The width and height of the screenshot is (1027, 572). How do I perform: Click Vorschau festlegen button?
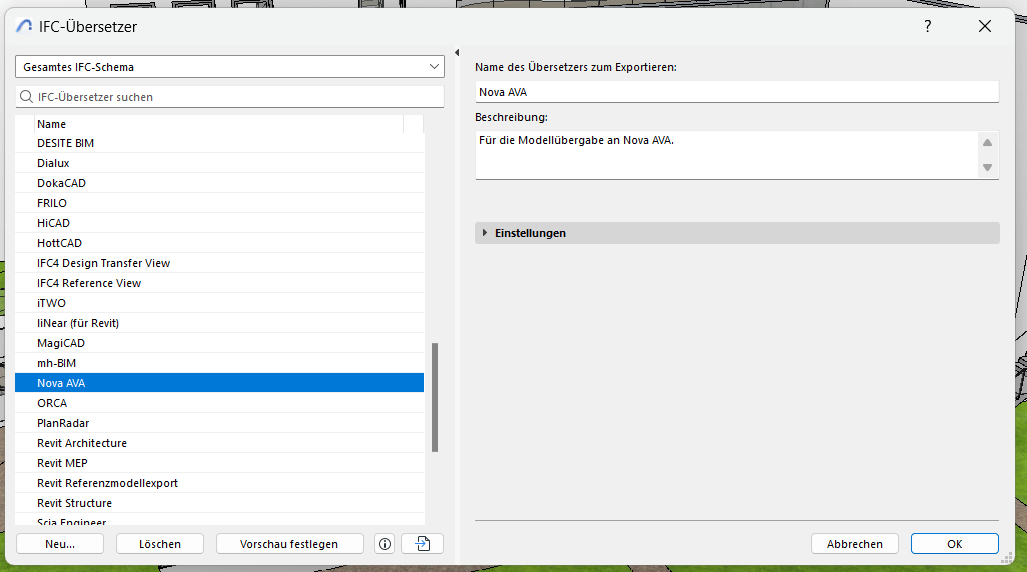click(288, 544)
